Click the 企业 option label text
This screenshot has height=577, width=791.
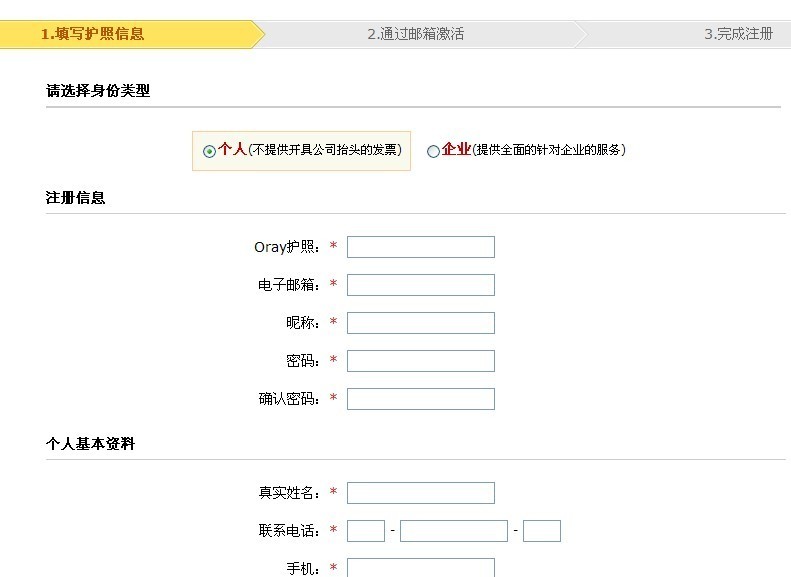(x=456, y=149)
